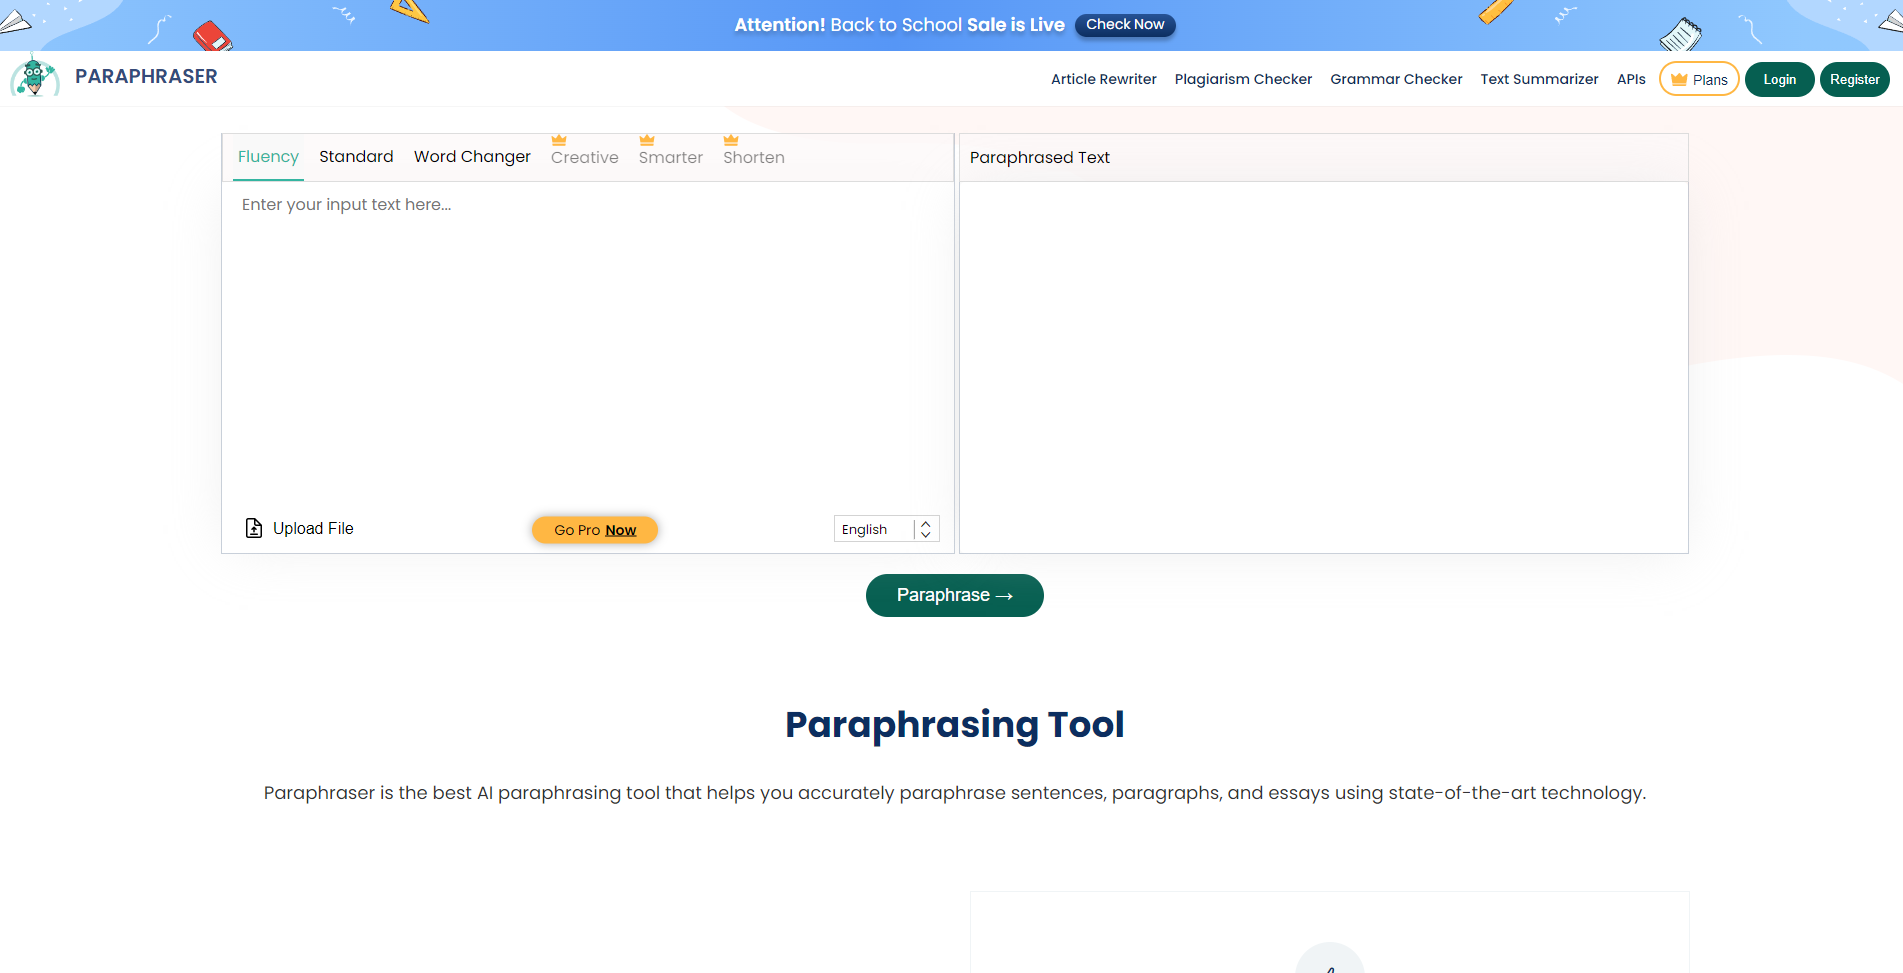Click the Paraphrasing Tool heading
This screenshot has width=1903, height=973.
tap(955, 725)
